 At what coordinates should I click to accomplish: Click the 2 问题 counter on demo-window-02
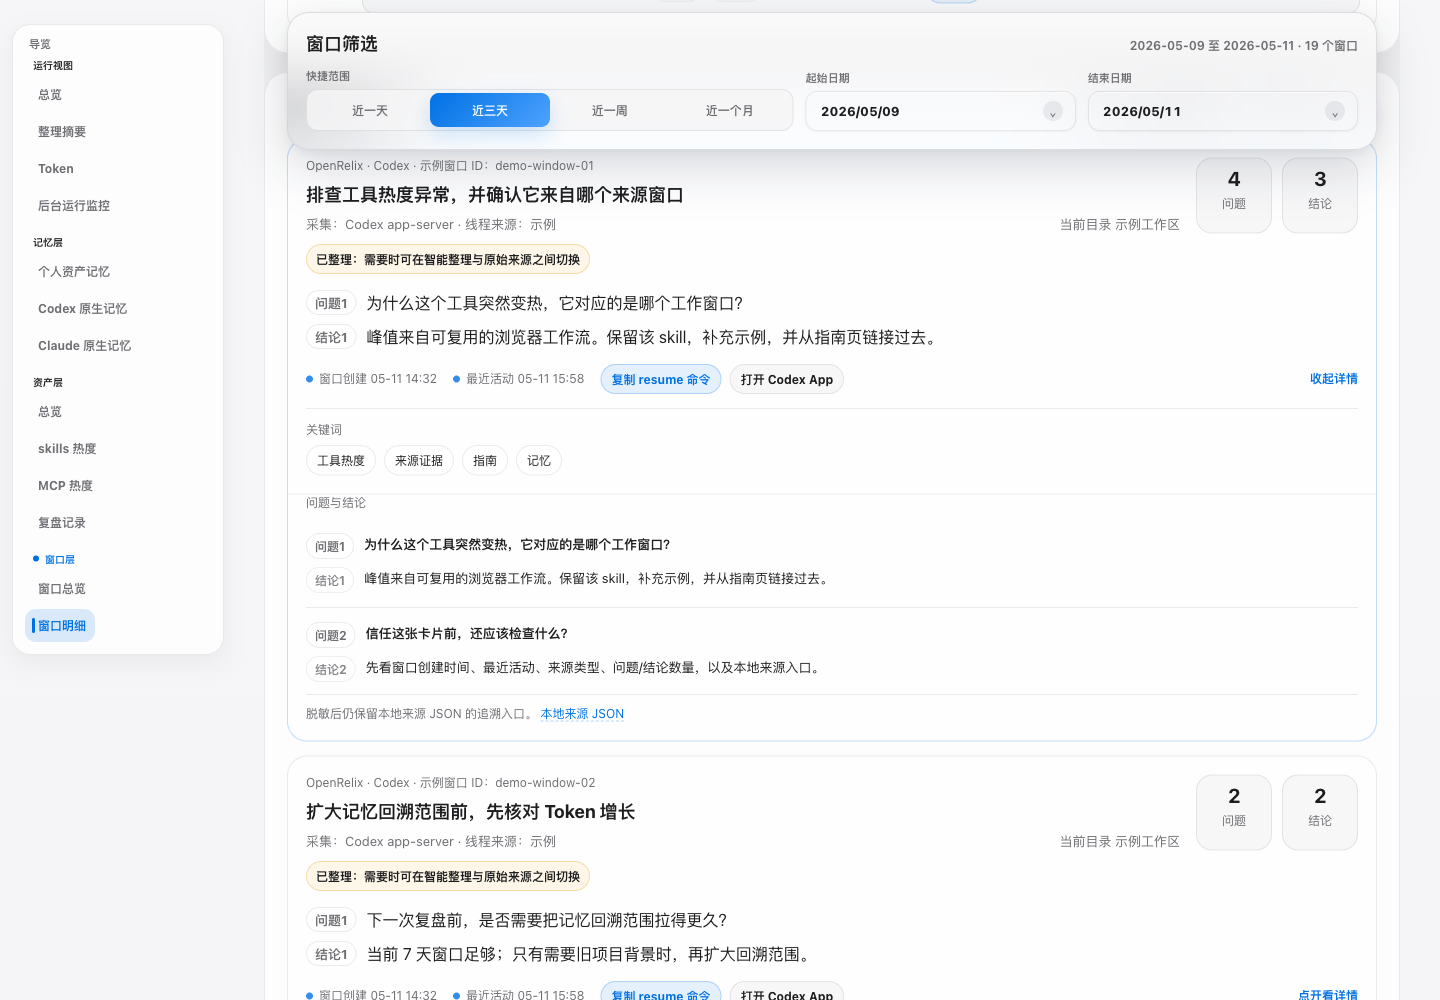click(1234, 812)
